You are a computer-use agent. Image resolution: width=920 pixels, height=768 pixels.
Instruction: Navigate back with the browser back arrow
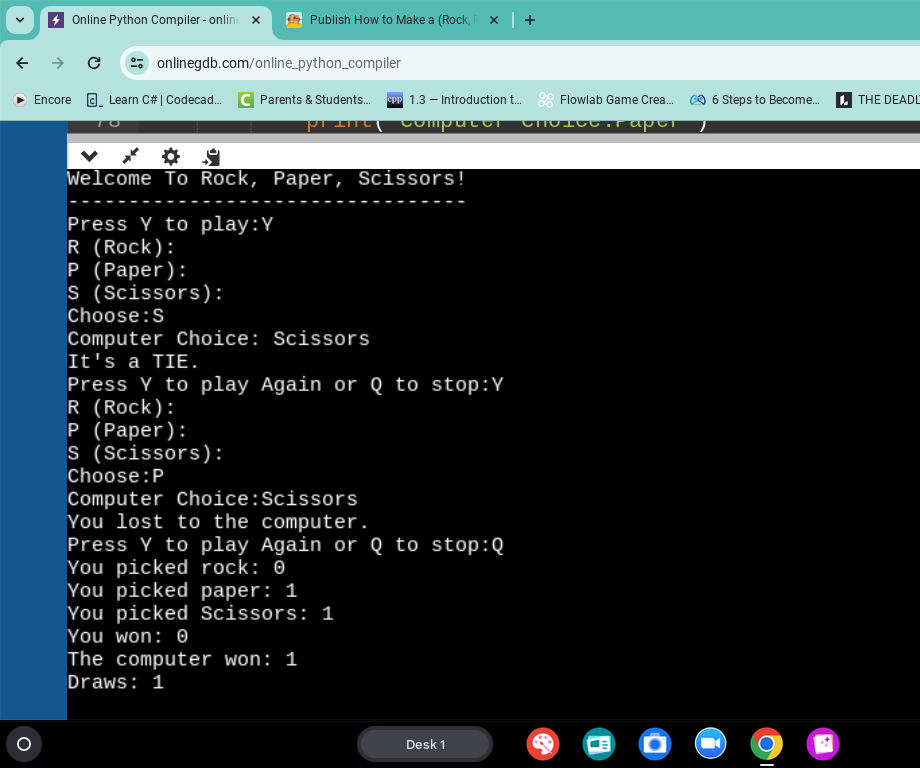[x=22, y=62]
